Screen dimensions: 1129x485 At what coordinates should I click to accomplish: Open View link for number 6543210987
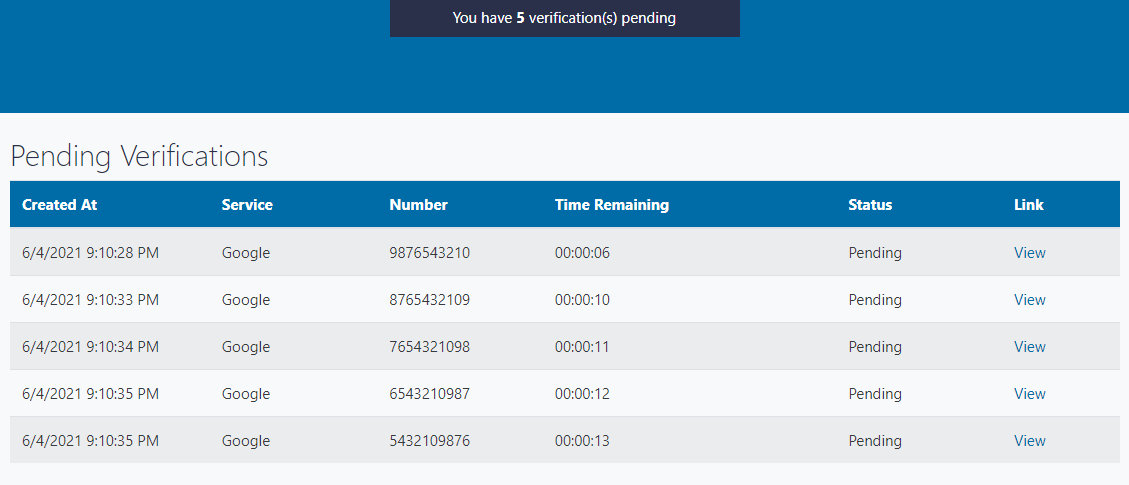coord(1029,394)
